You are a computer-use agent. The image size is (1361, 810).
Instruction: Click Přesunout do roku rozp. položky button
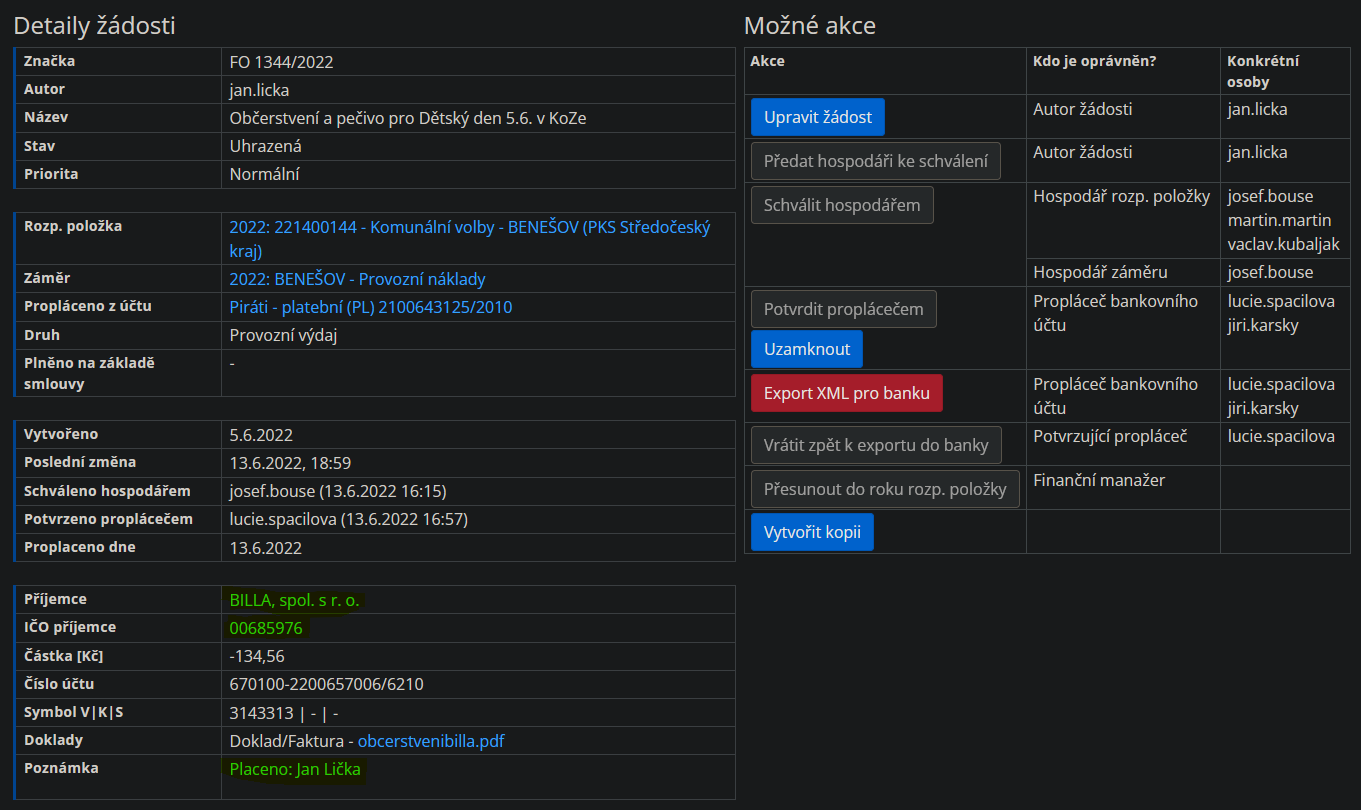coord(884,489)
